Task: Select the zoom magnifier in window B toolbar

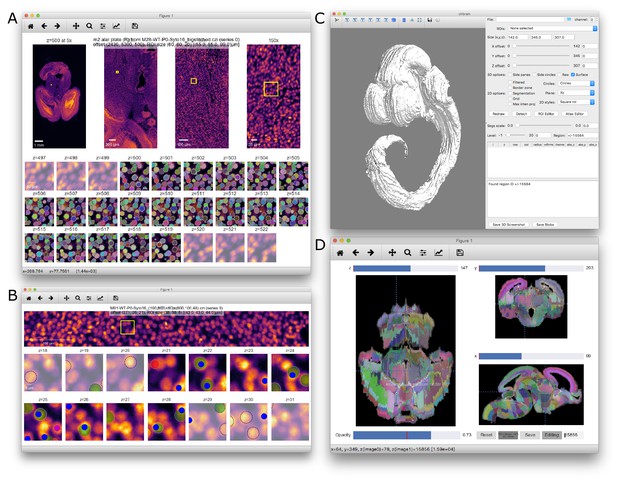Action: pyautogui.click(x=78, y=298)
